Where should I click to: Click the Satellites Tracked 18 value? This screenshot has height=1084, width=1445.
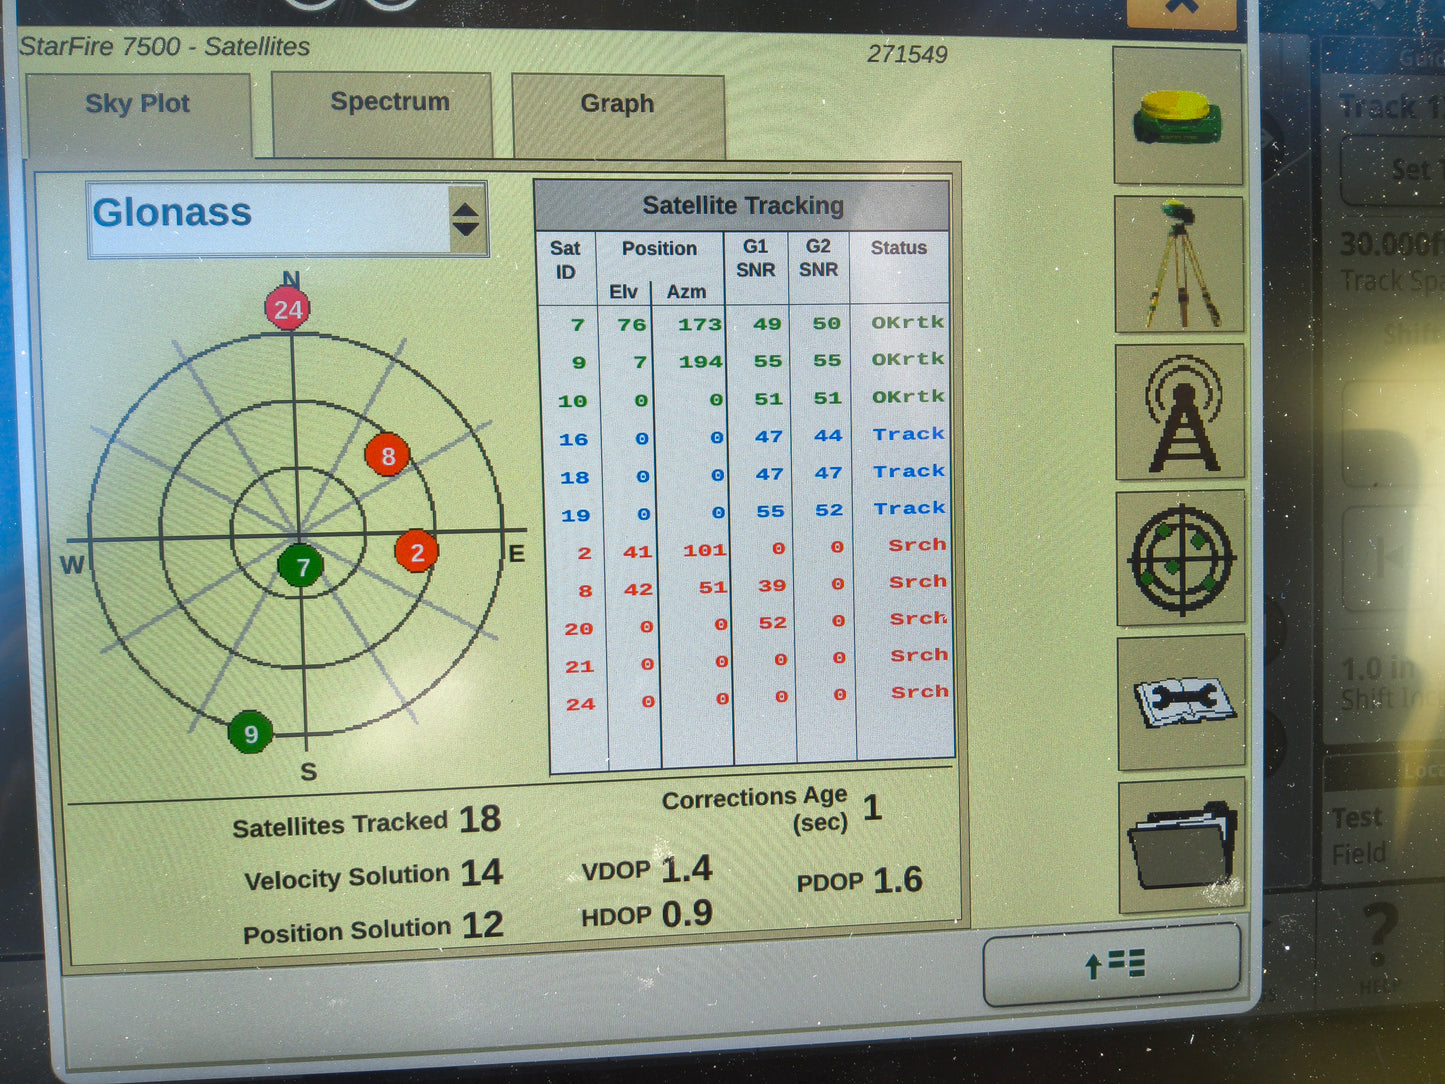point(482,818)
